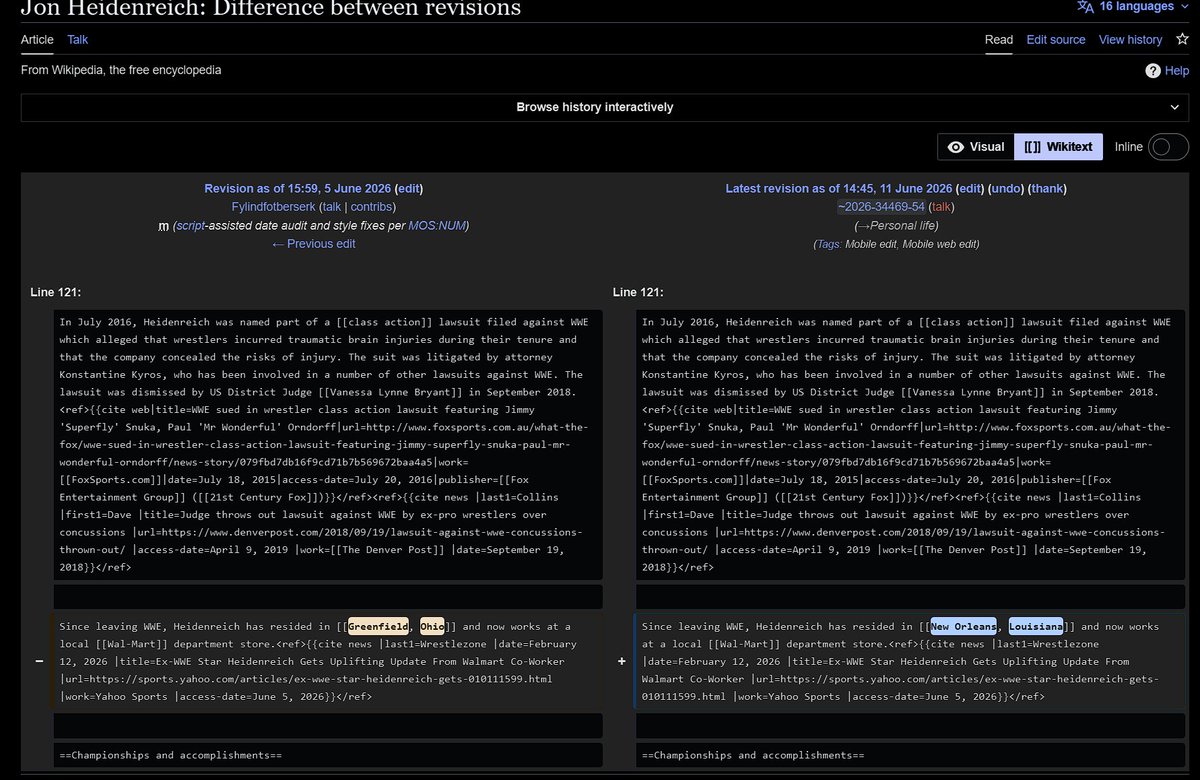This screenshot has height=780, width=1200.
Task: Open the Personal life section link
Action: pos(896,226)
